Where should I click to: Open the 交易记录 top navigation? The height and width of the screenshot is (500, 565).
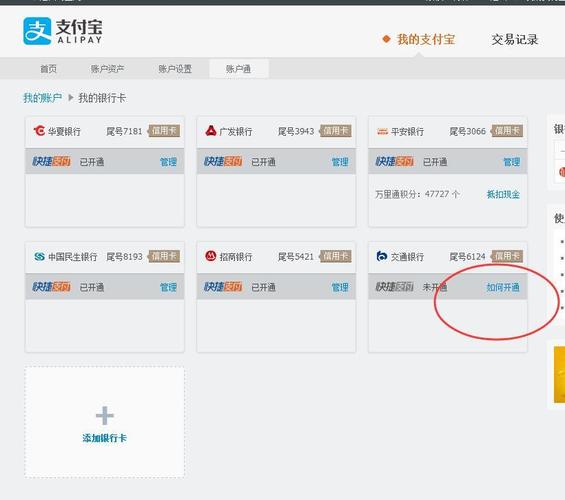pyautogui.click(x=515, y=39)
